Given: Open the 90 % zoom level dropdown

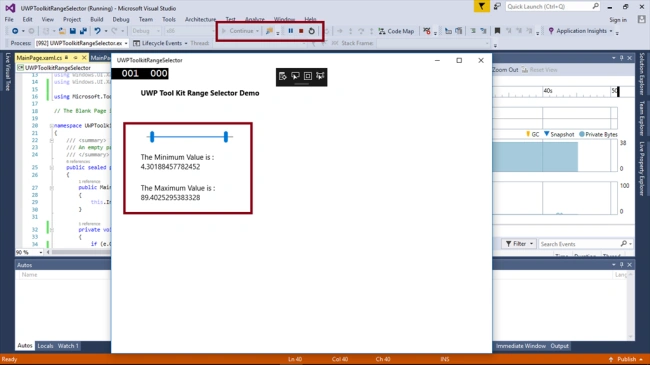Looking at the screenshot, I should point(41,252).
